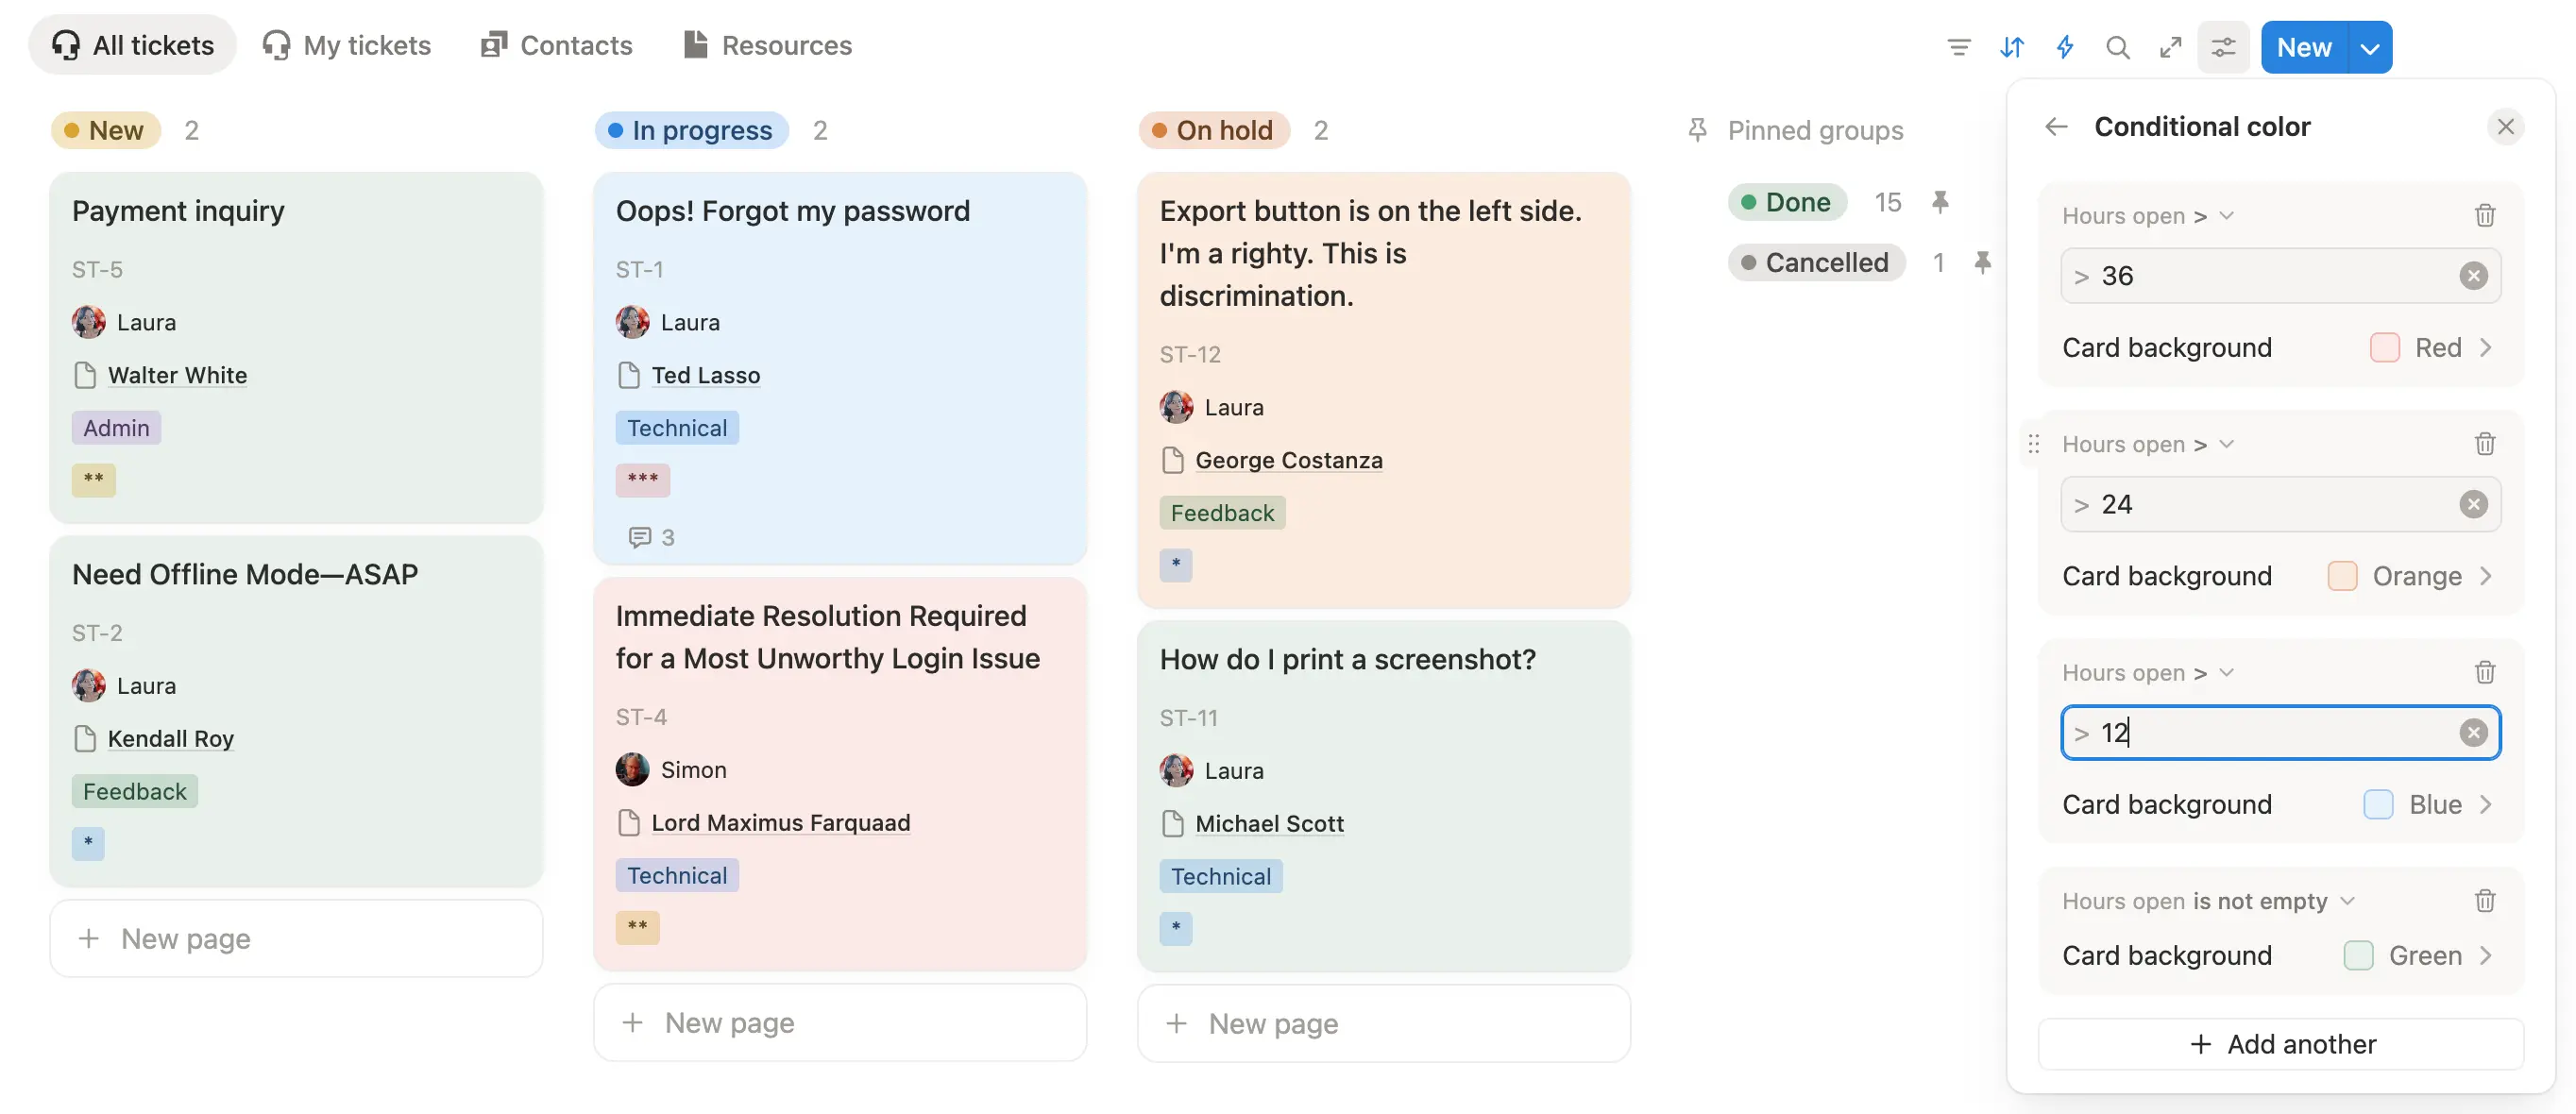2576x1114 pixels.
Task: Open the sort icon in the toolbar
Action: pos(2011,46)
